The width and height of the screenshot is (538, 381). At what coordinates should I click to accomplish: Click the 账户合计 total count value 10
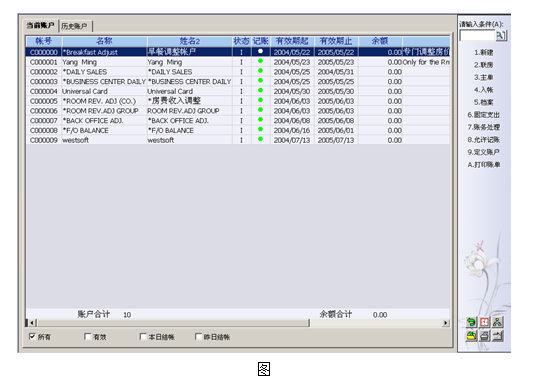click(127, 315)
